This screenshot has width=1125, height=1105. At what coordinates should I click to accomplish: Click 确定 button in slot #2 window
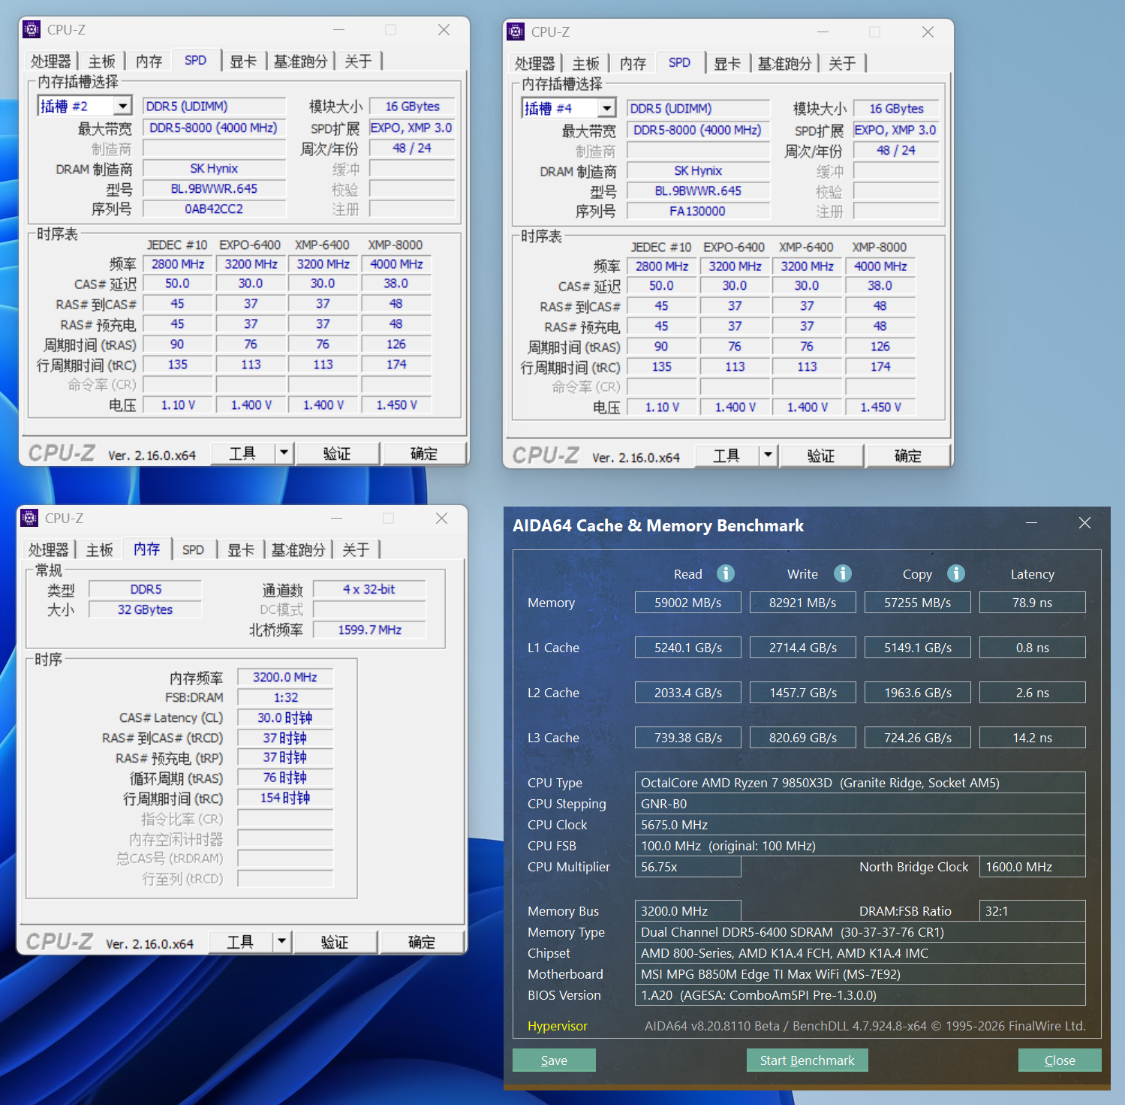424,453
